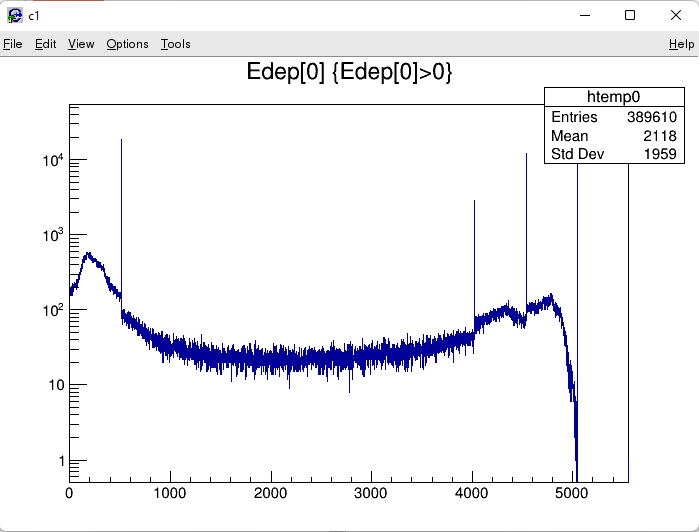Screen dimensions: 699x532
Task: Select the Std Dev row in stats box
Action: [614, 154]
